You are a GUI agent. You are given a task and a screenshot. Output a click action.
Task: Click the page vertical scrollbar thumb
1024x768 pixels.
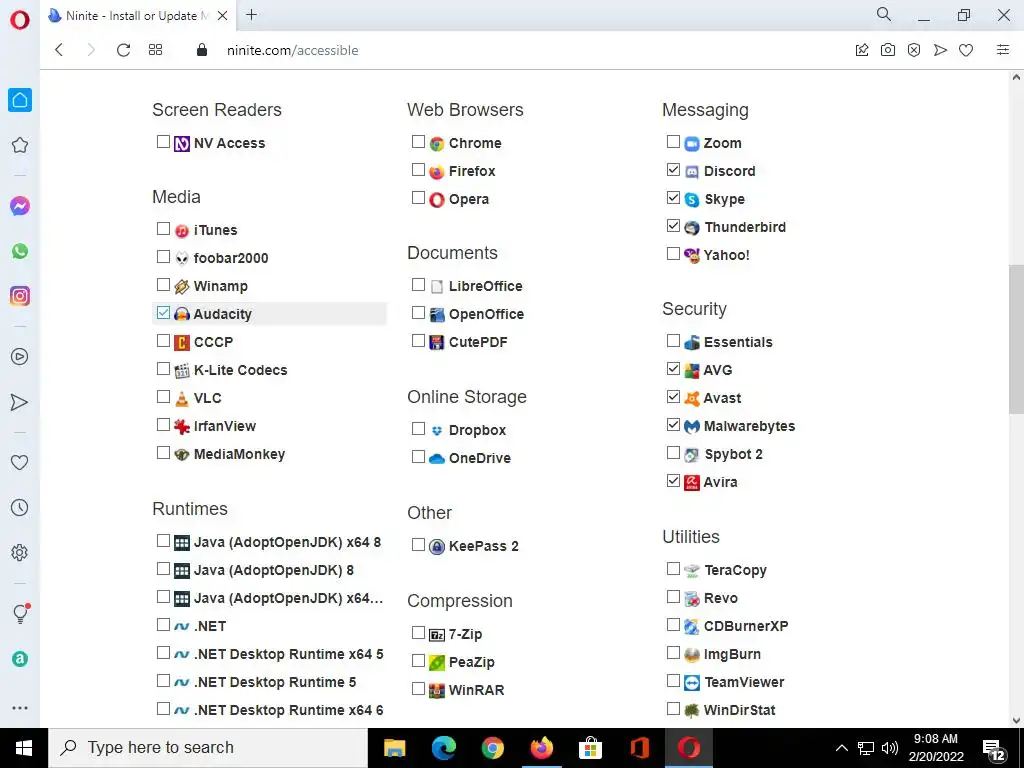click(x=1016, y=338)
